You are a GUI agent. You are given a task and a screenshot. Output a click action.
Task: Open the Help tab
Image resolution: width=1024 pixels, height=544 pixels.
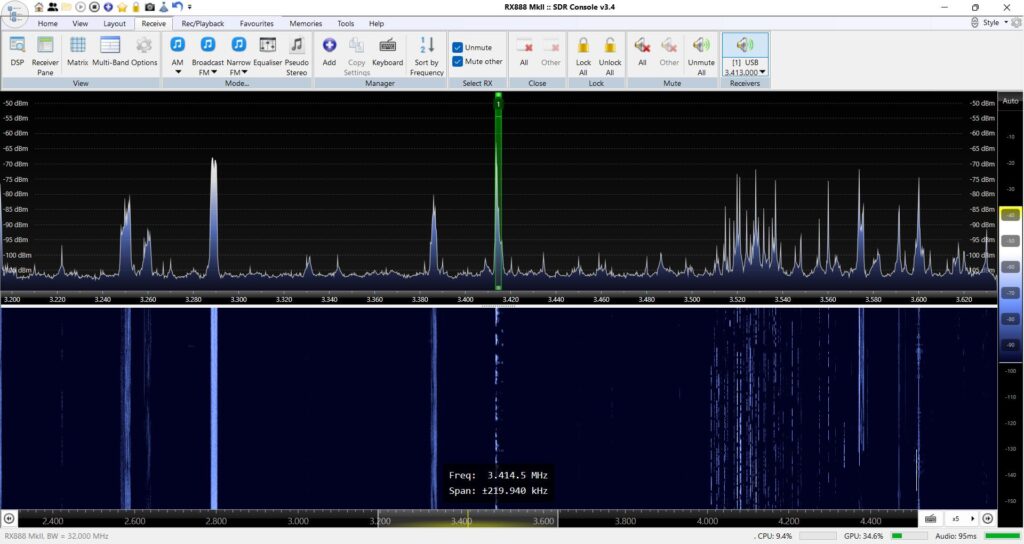(376, 24)
